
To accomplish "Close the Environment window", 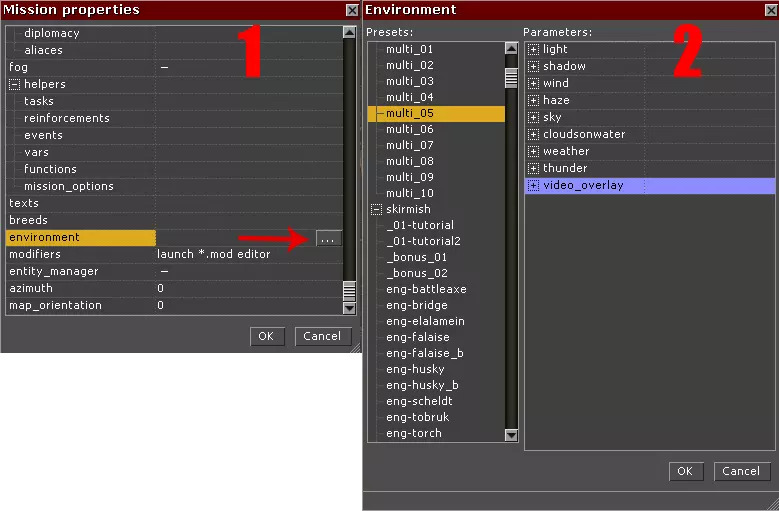I will (771, 10).
